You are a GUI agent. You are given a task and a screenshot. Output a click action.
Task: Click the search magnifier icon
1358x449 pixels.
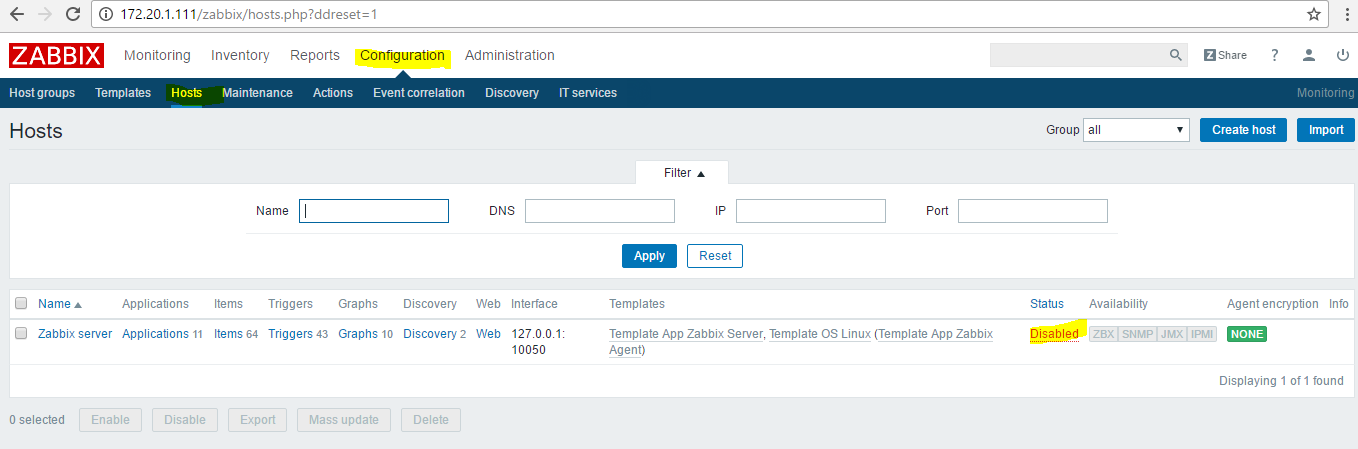1176,55
